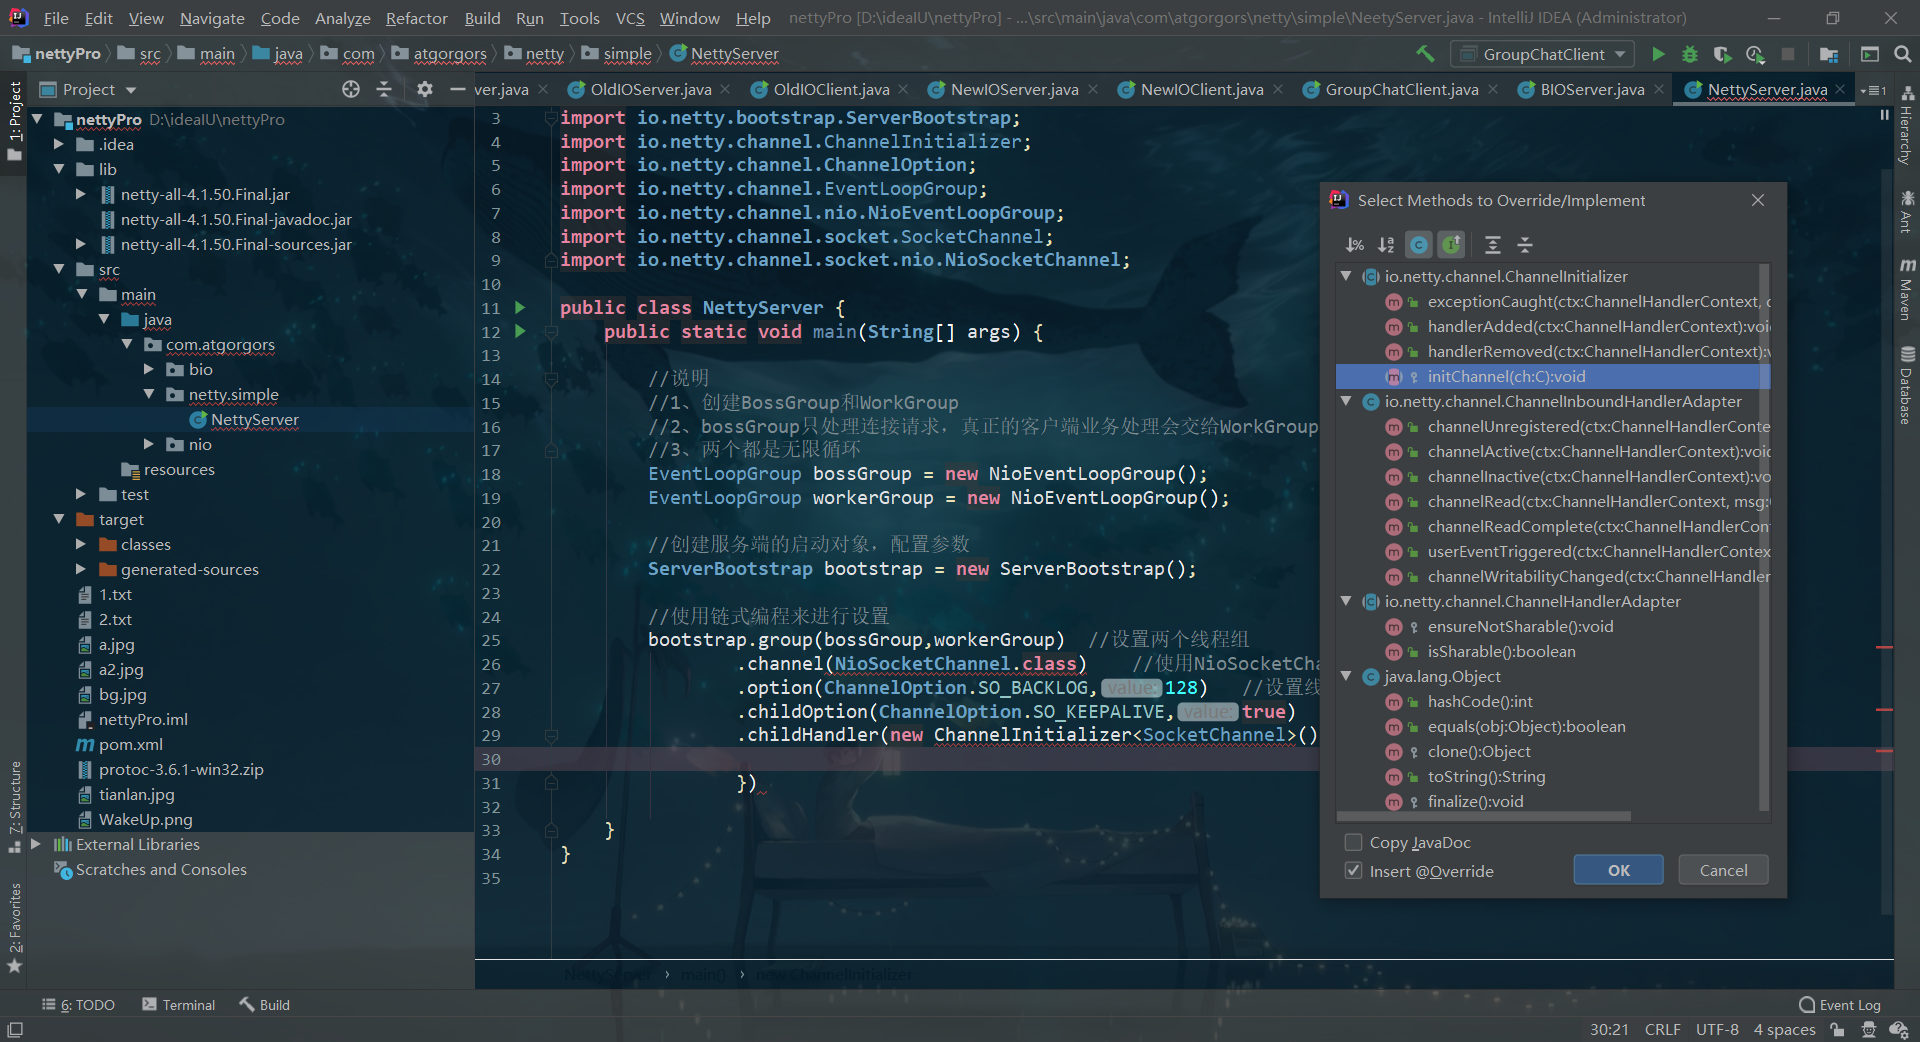Screen dimensions: 1920x1042
Task: Open the Project panel gear settings
Action: [425, 89]
